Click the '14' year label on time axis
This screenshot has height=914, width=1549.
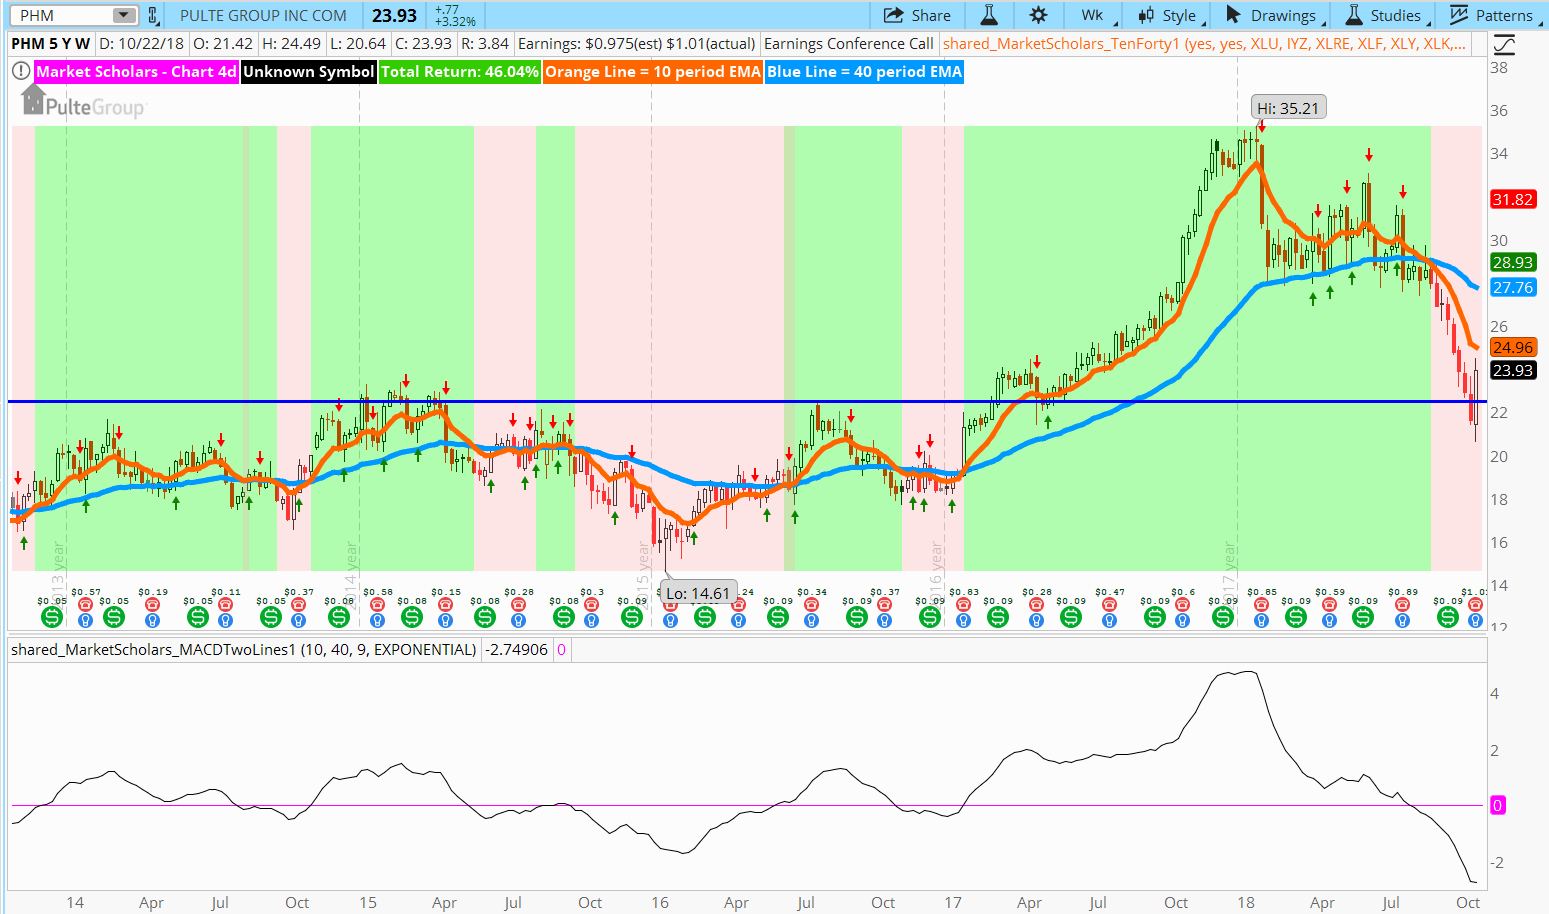[x=75, y=902]
